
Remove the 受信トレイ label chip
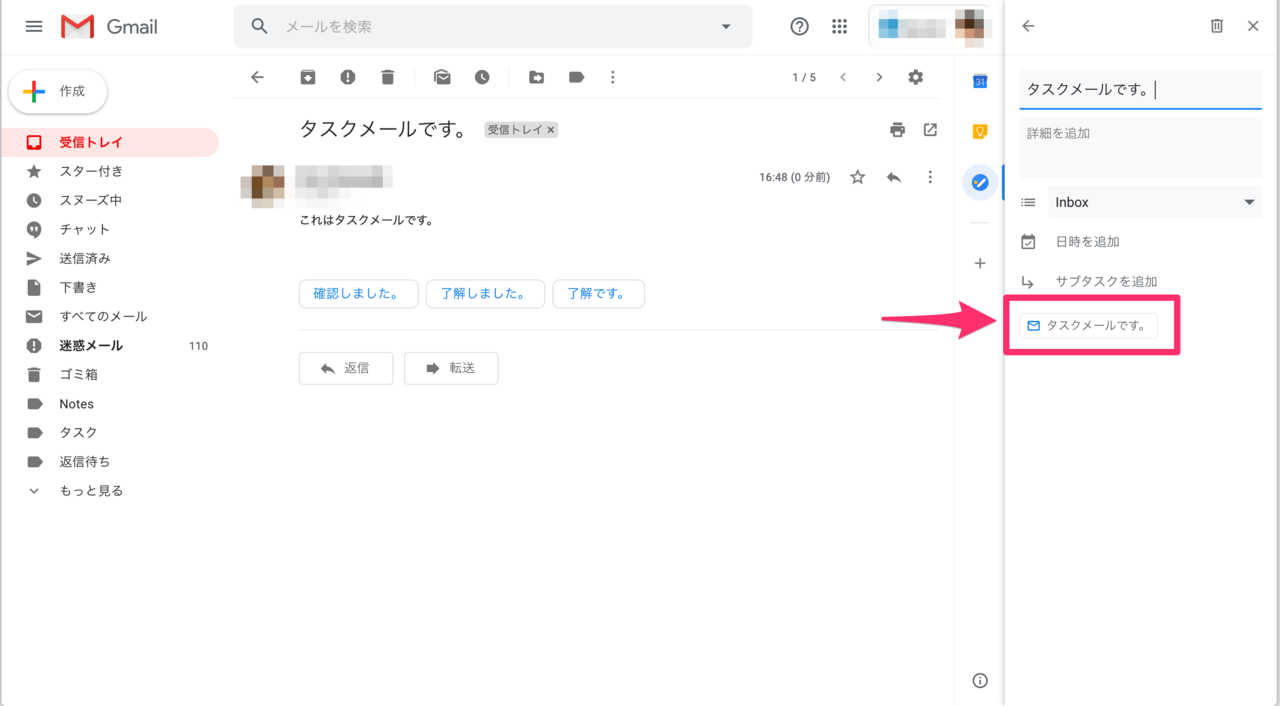coord(549,129)
